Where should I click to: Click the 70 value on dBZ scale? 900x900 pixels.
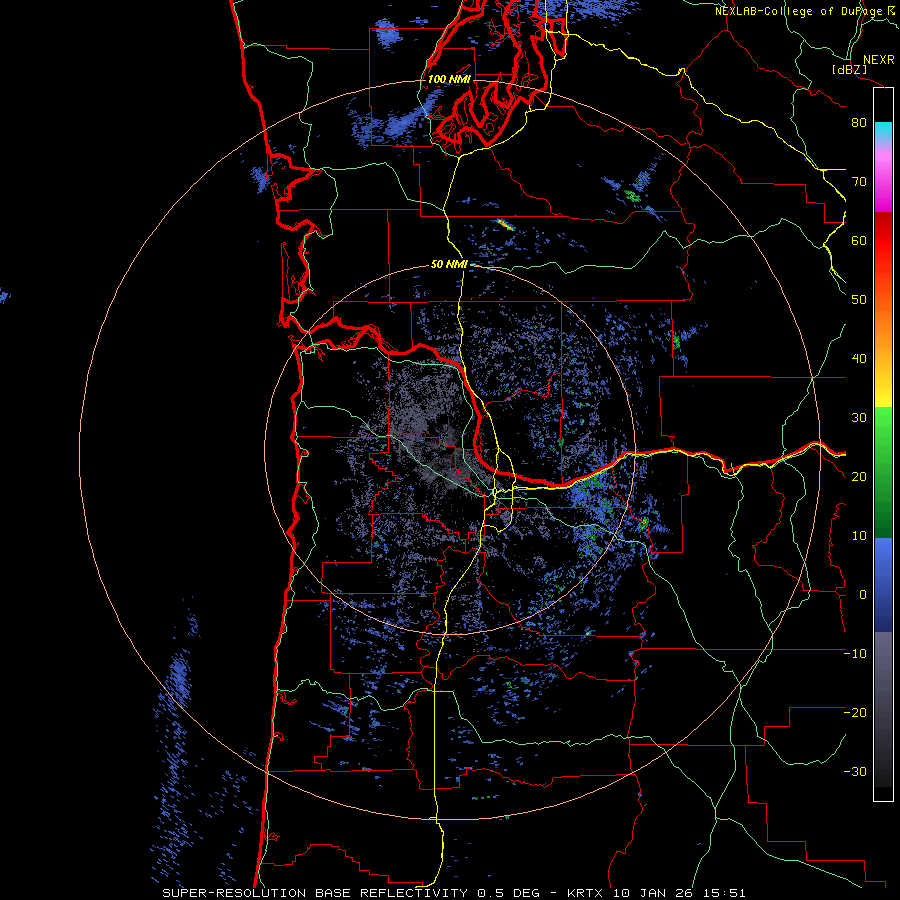(859, 182)
